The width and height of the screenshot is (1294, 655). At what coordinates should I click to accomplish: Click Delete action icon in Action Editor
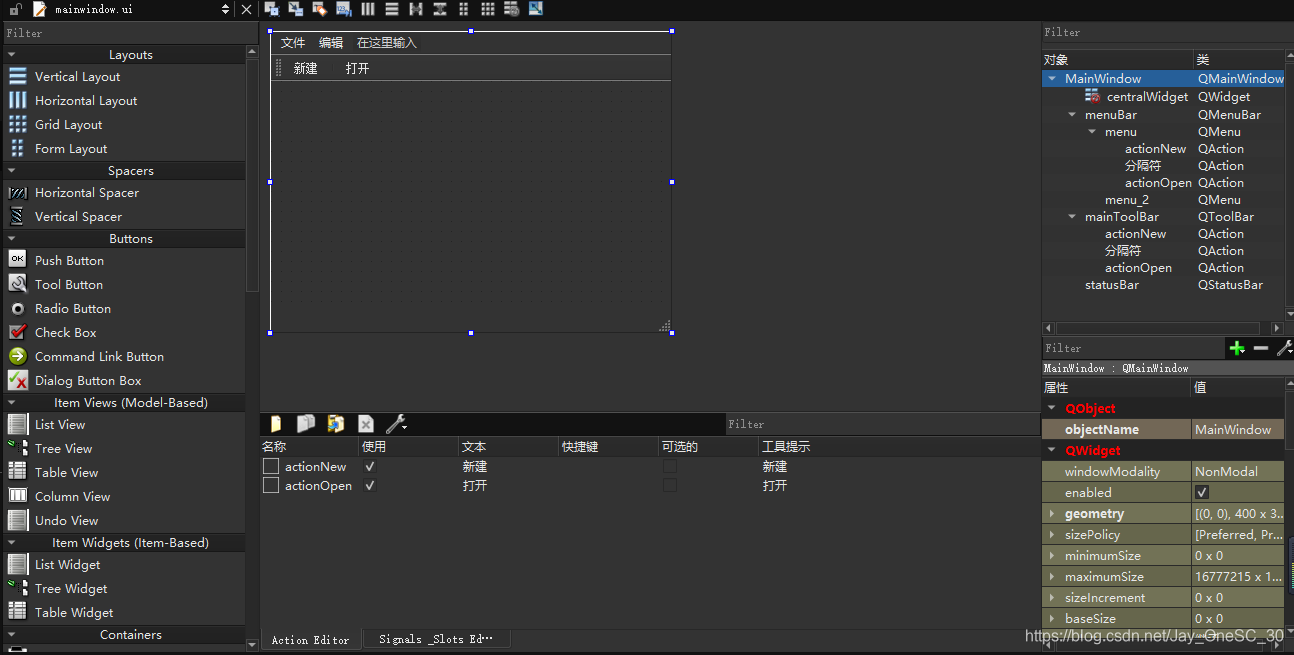pyautogui.click(x=366, y=424)
